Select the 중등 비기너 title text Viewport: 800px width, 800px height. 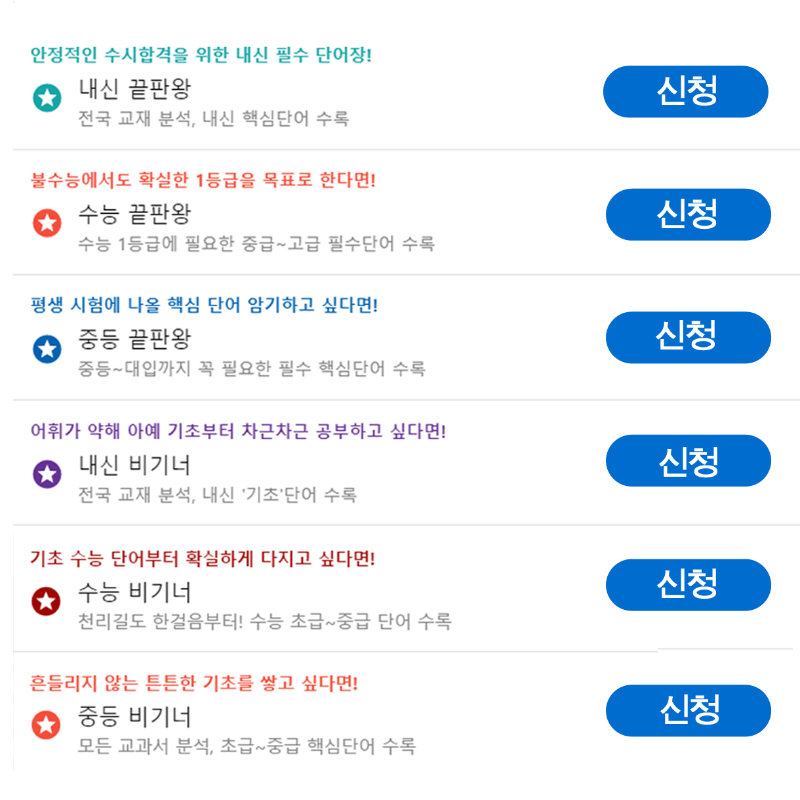click(x=135, y=716)
